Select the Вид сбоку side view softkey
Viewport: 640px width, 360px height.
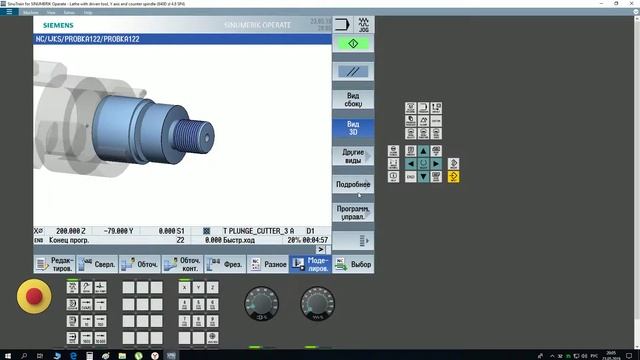tap(353, 100)
